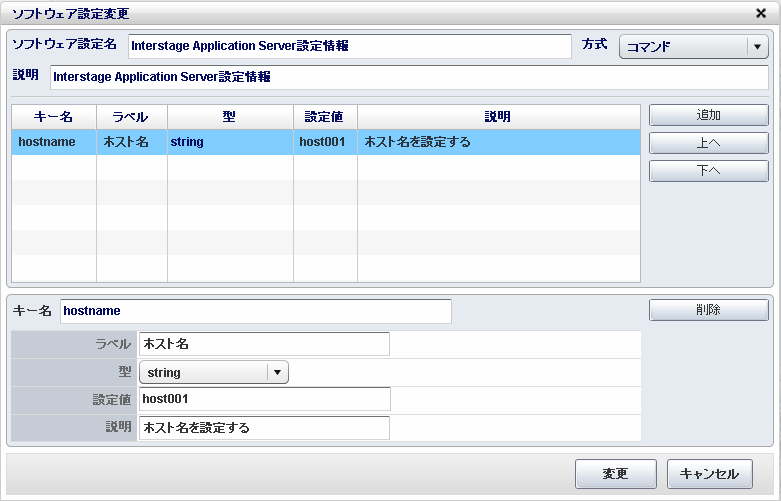The image size is (781, 501).
Task: Select the 型 column header
Action: [230, 117]
